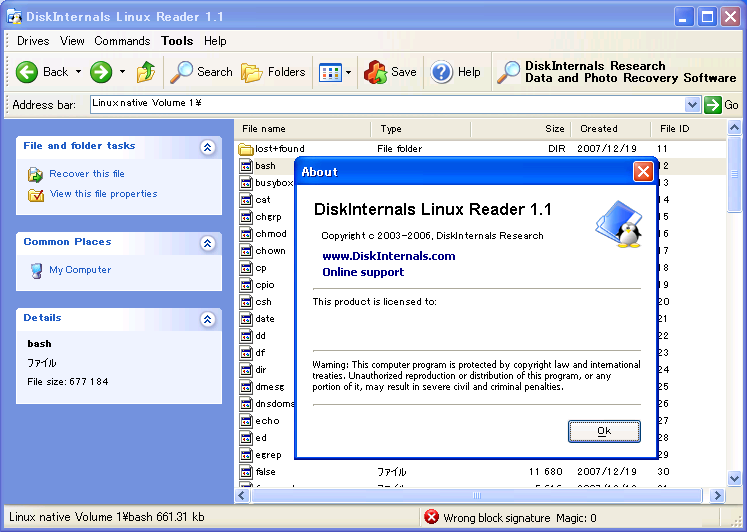
Task: Open the Online support link
Action: tap(363, 272)
